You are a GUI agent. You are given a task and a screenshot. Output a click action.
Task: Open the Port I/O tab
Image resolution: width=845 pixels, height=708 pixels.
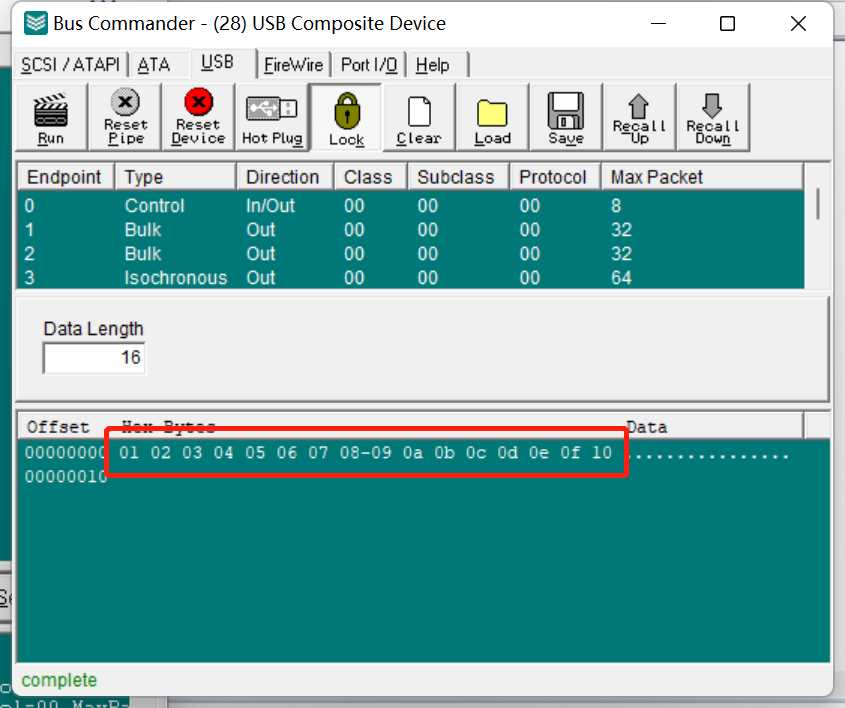click(x=369, y=65)
